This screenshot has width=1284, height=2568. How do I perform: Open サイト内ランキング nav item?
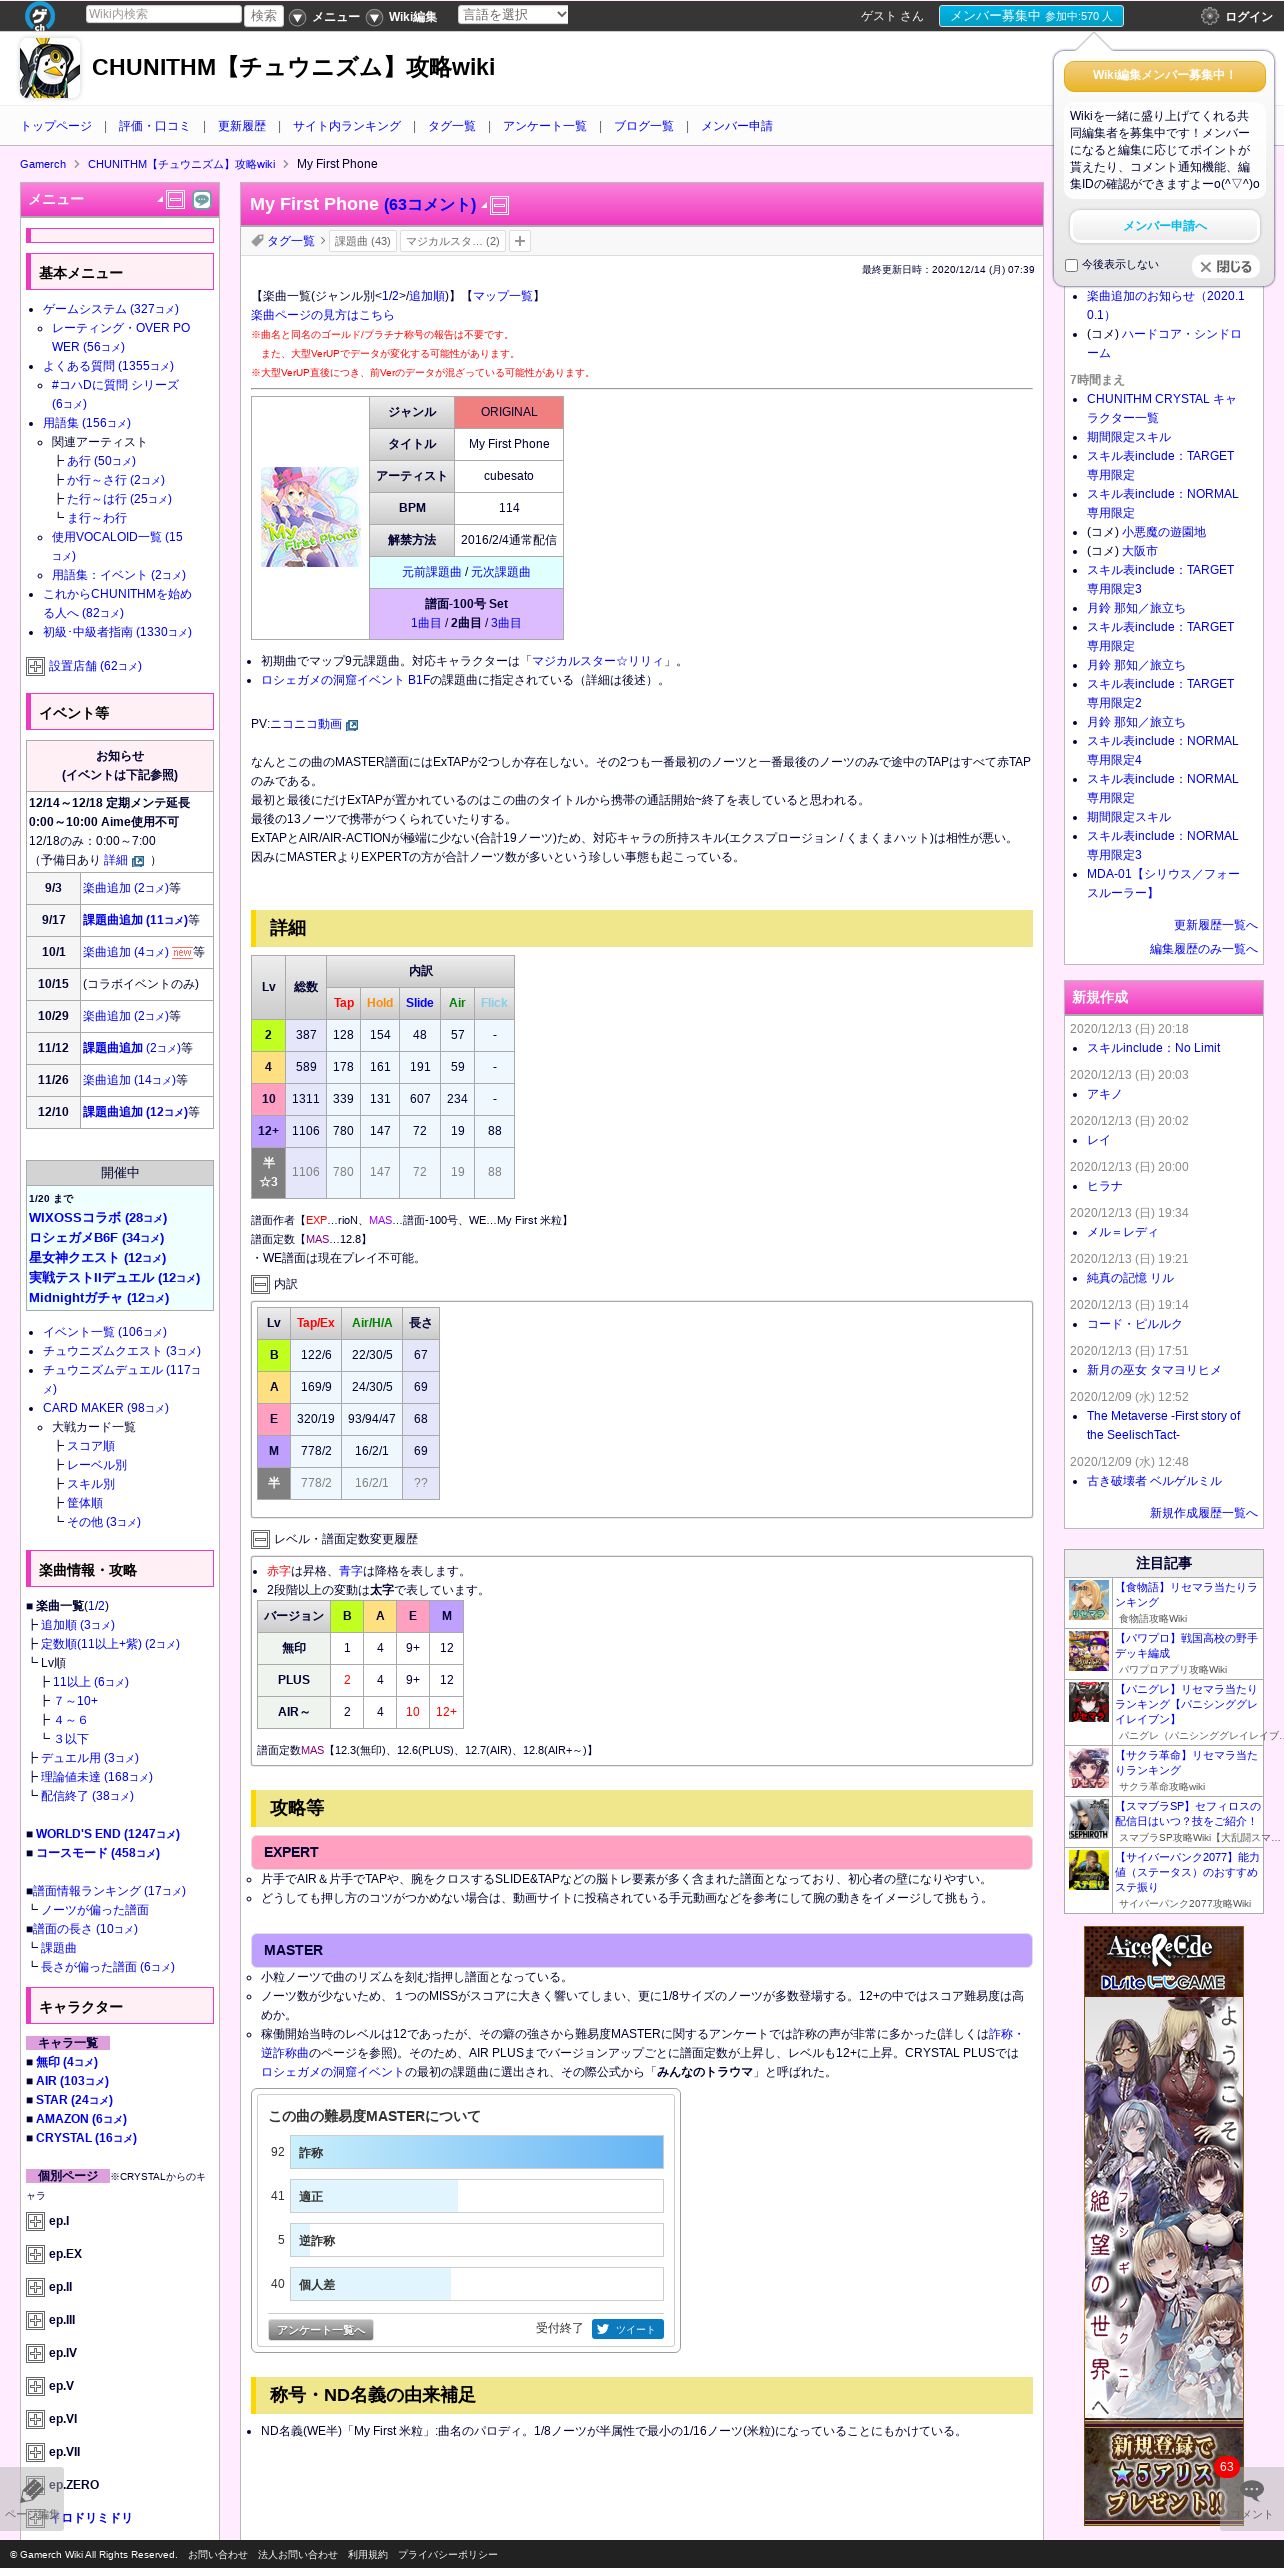pyautogui.click(x=347, y=126)
